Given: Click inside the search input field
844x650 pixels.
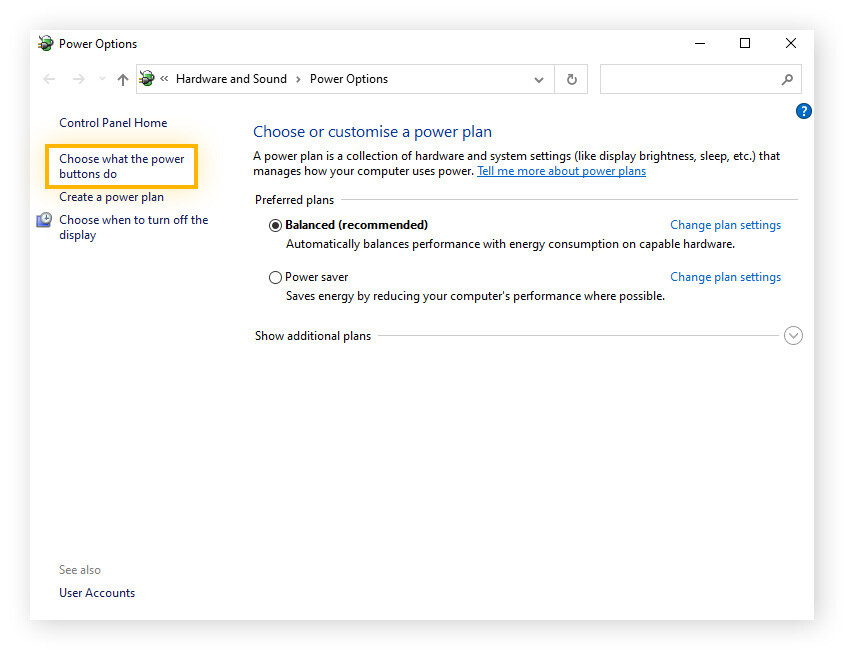Looking at the screenshot, I should coord(690,78).
